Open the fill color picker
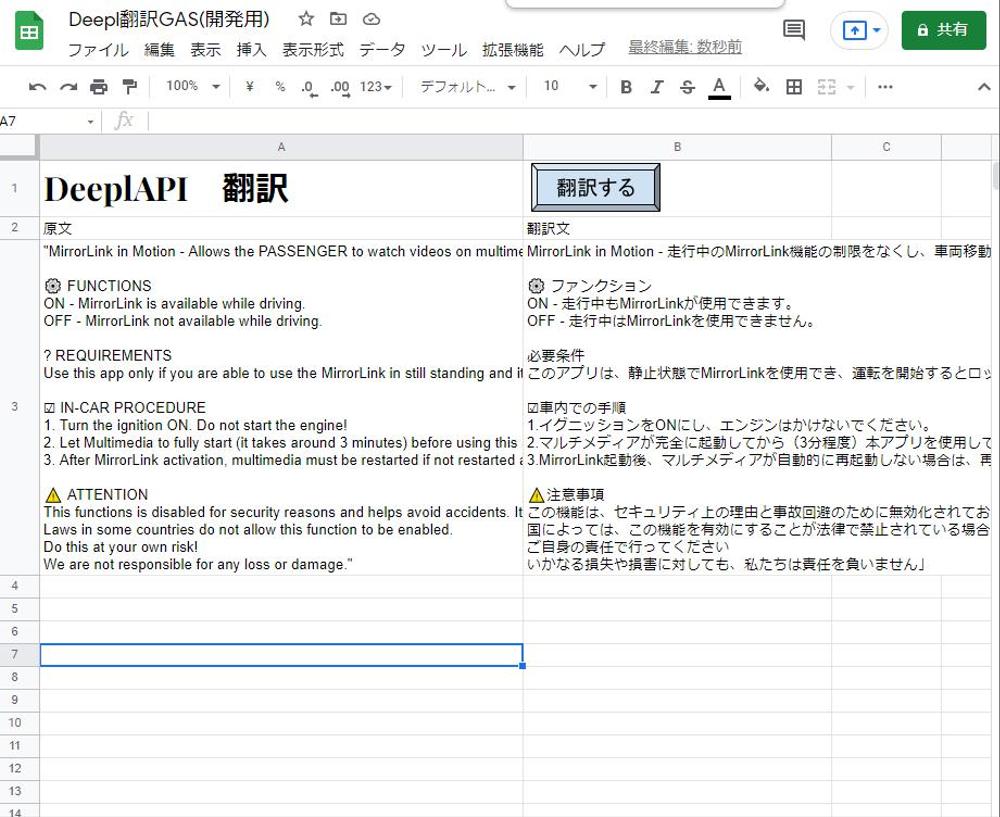Viewport: 1000px width, 817px height. pos(761,86)
